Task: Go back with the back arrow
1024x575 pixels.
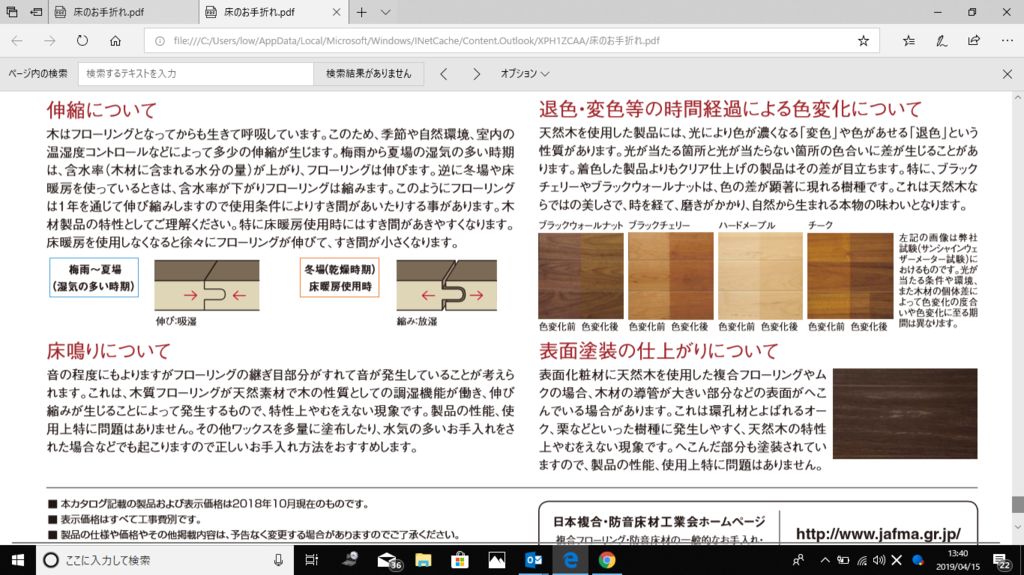Action: [17, 41]
